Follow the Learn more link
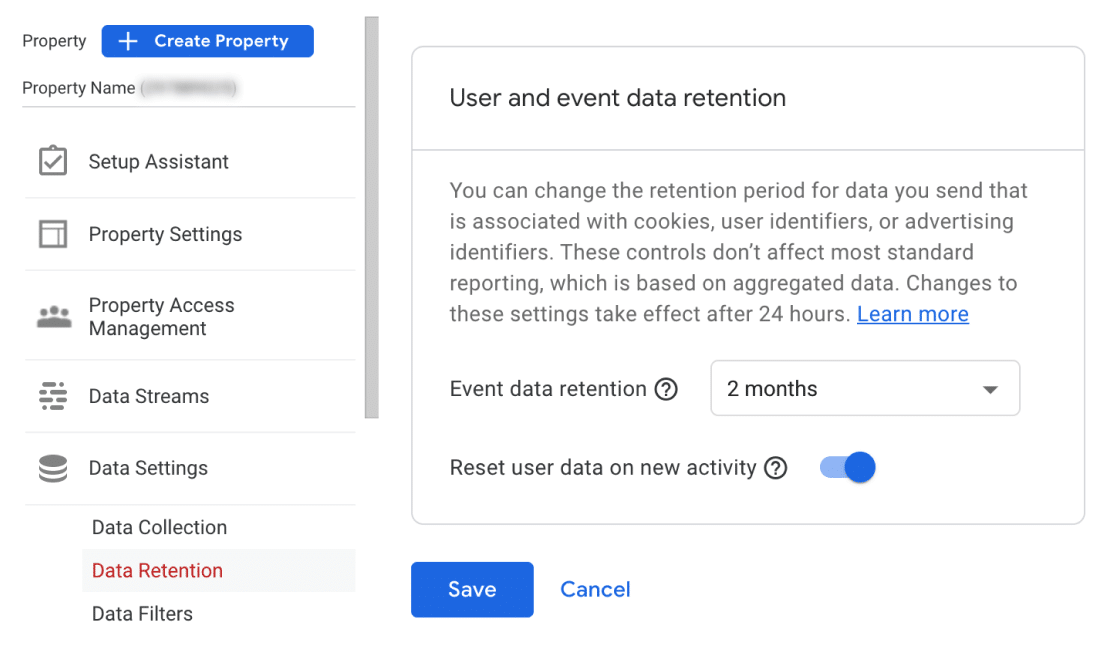 (x=912, y=314)
